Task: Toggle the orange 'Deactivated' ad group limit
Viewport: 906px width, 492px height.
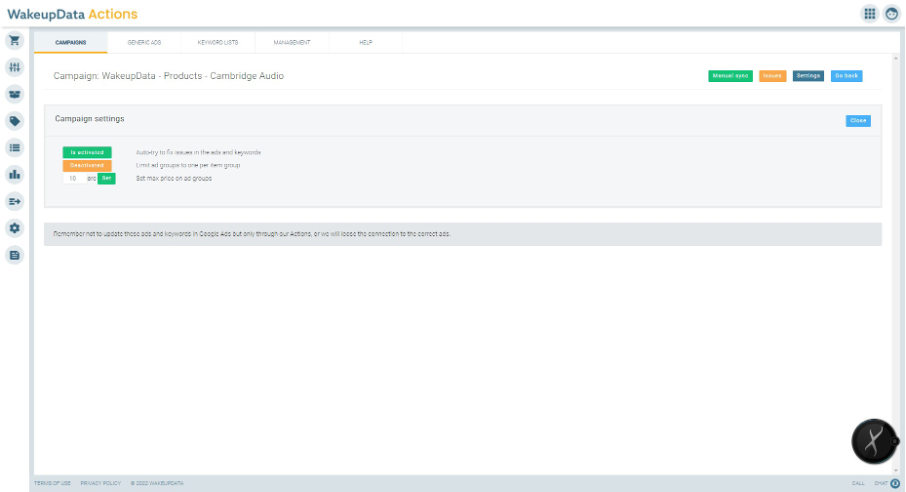Action: pos(87,165)
